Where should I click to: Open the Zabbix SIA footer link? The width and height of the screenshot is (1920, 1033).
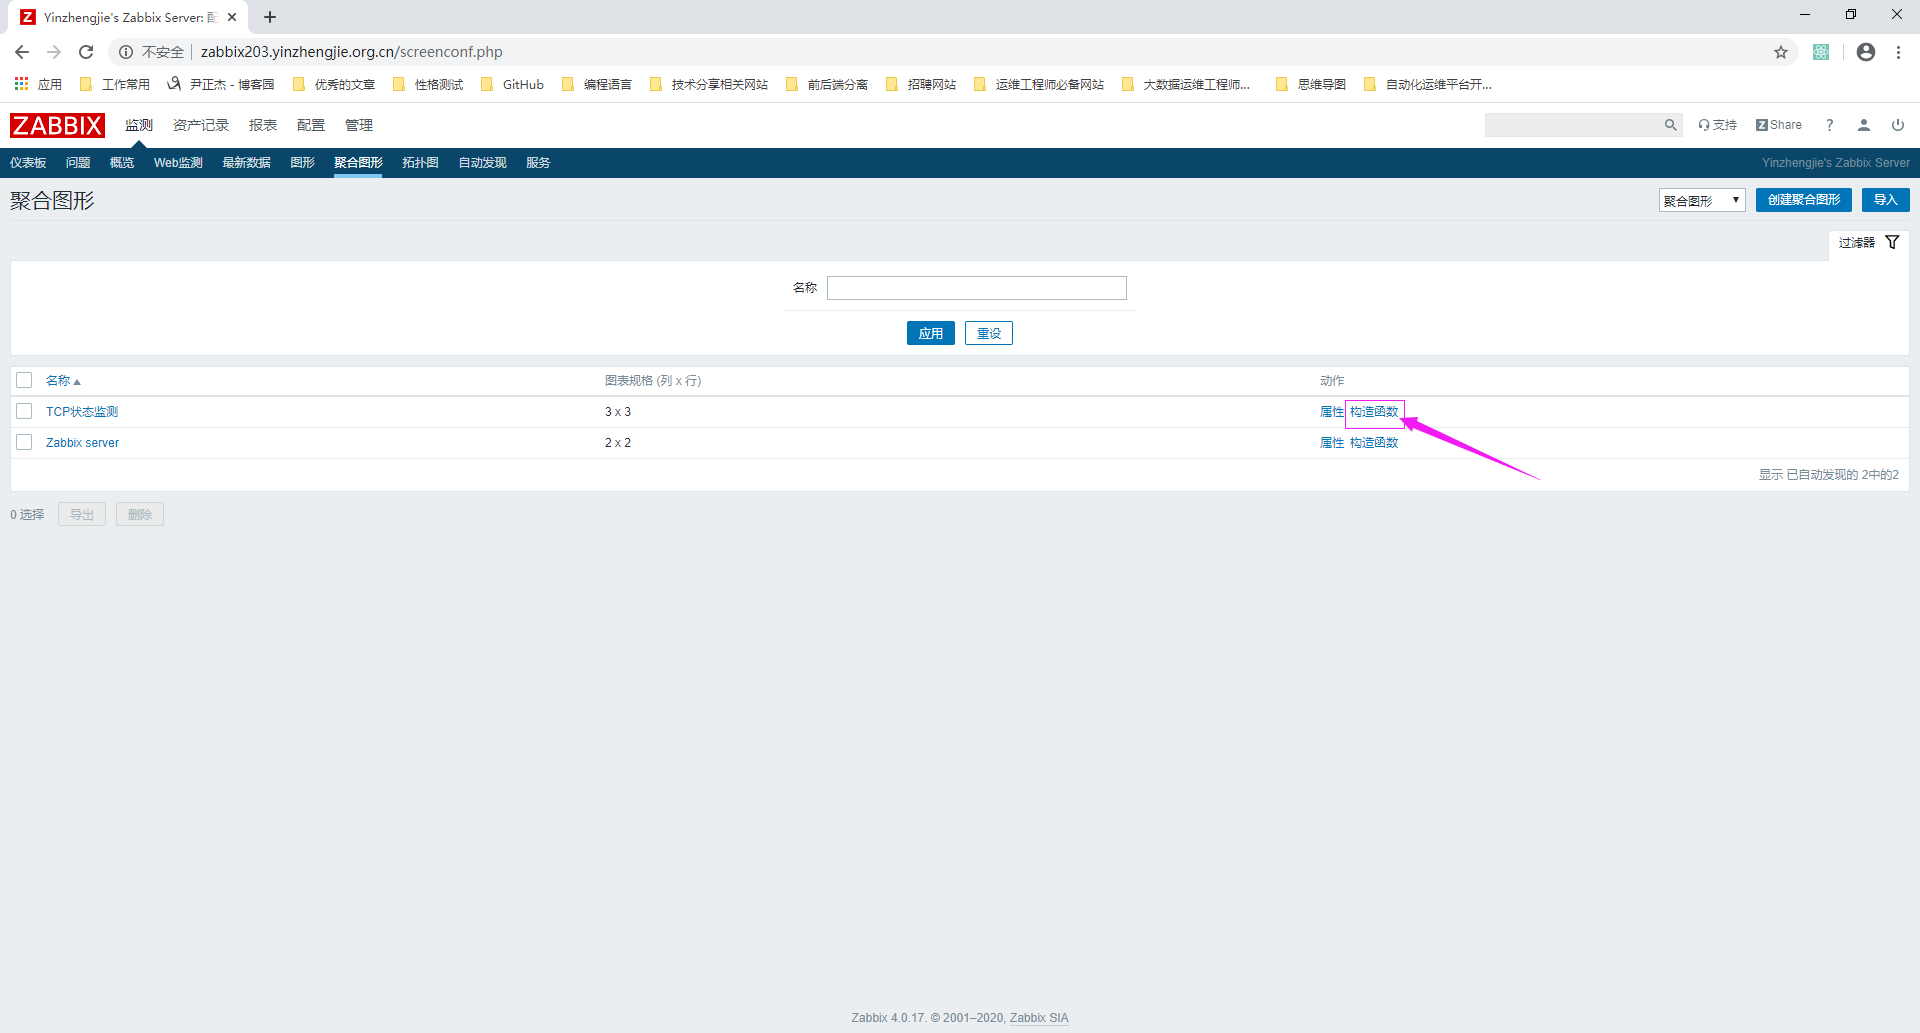[1039, 1018]
